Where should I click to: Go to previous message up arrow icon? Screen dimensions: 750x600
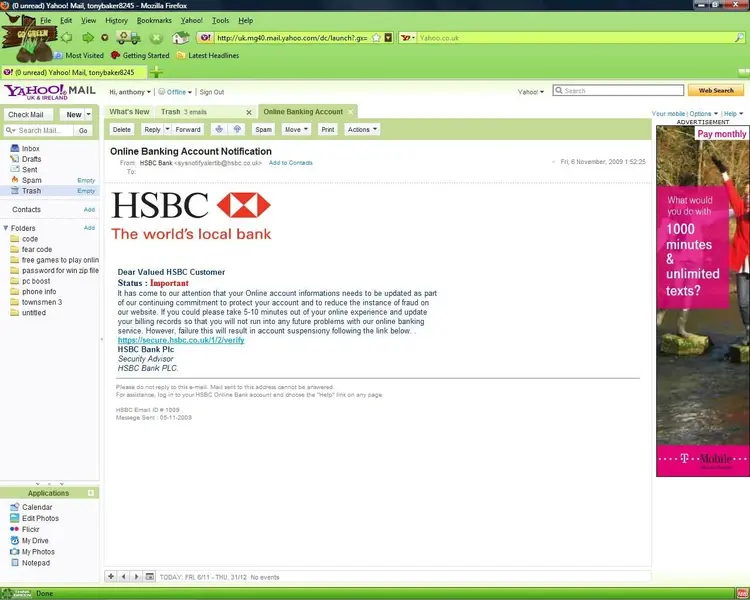click(x=237, y=129)
